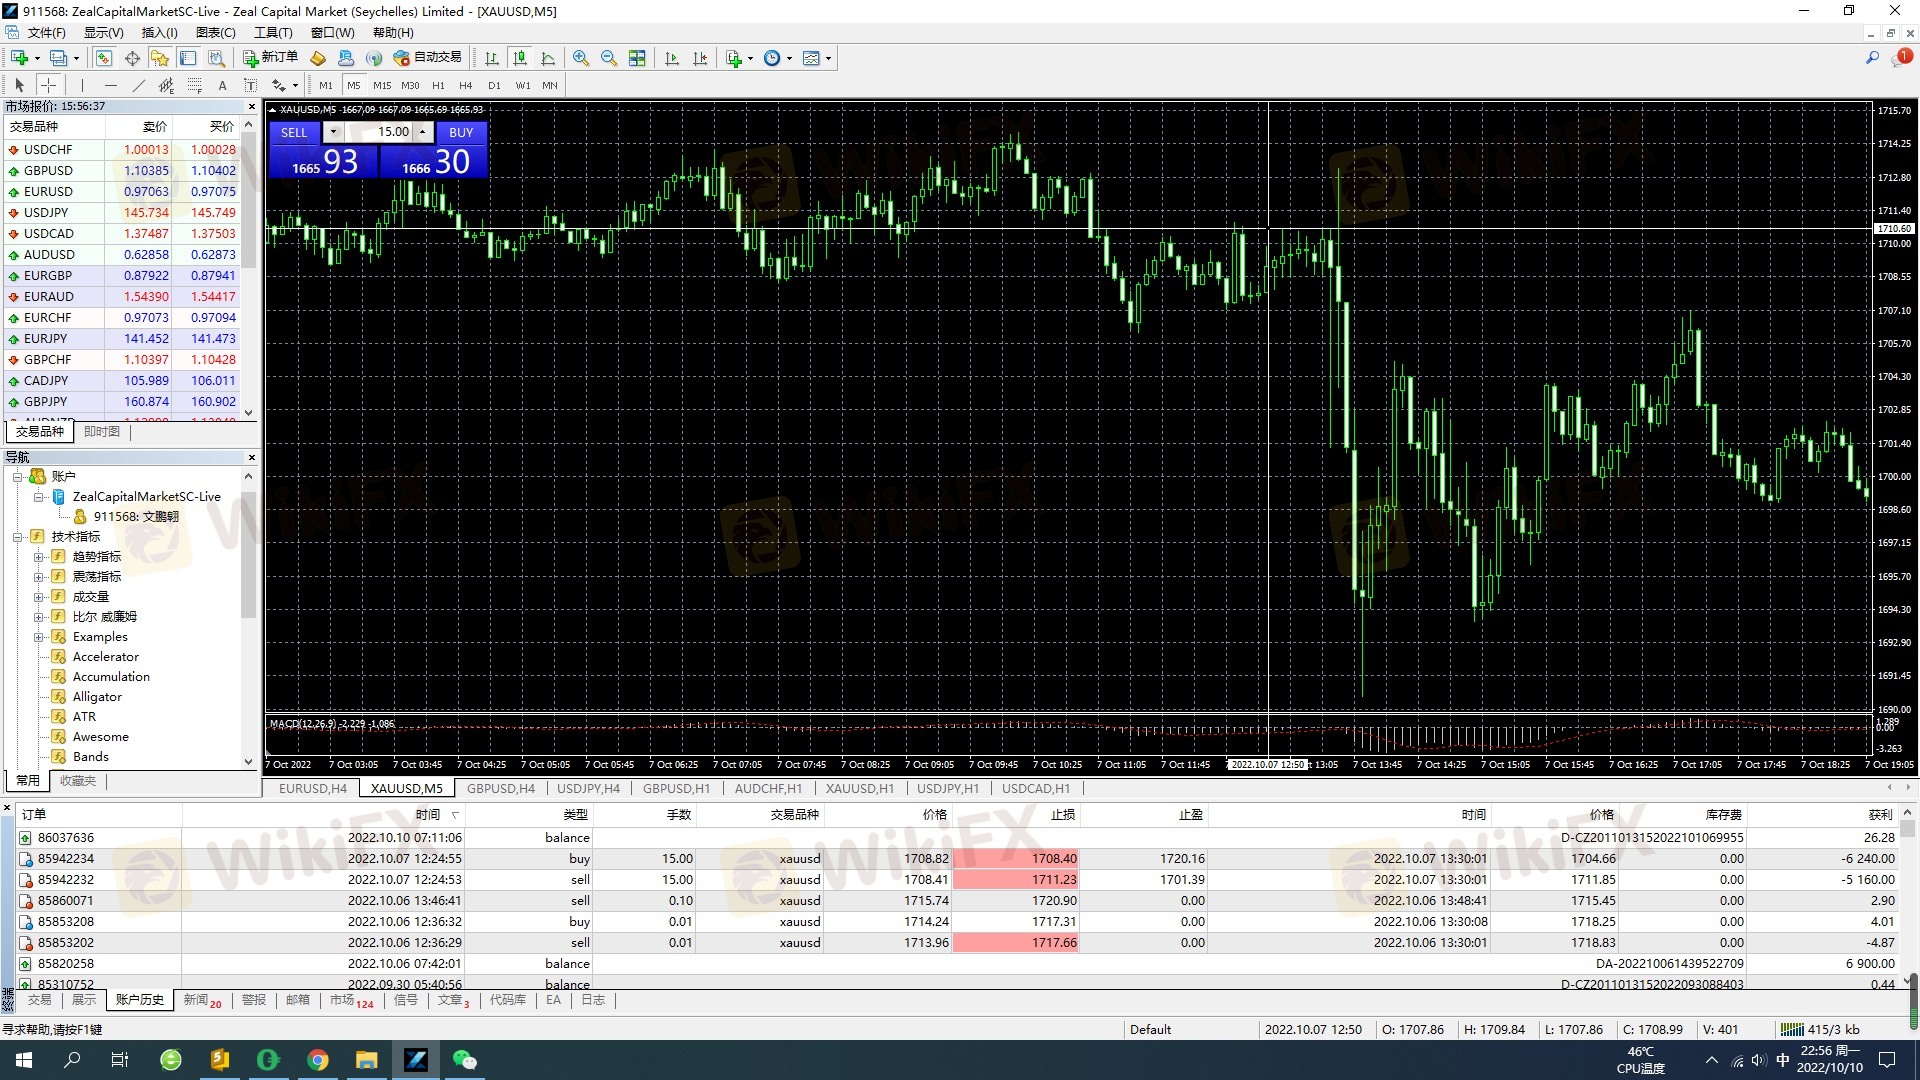Toggle chart auto scroll
Viewport: 1920px width, 1080px height.
point(672,58)
